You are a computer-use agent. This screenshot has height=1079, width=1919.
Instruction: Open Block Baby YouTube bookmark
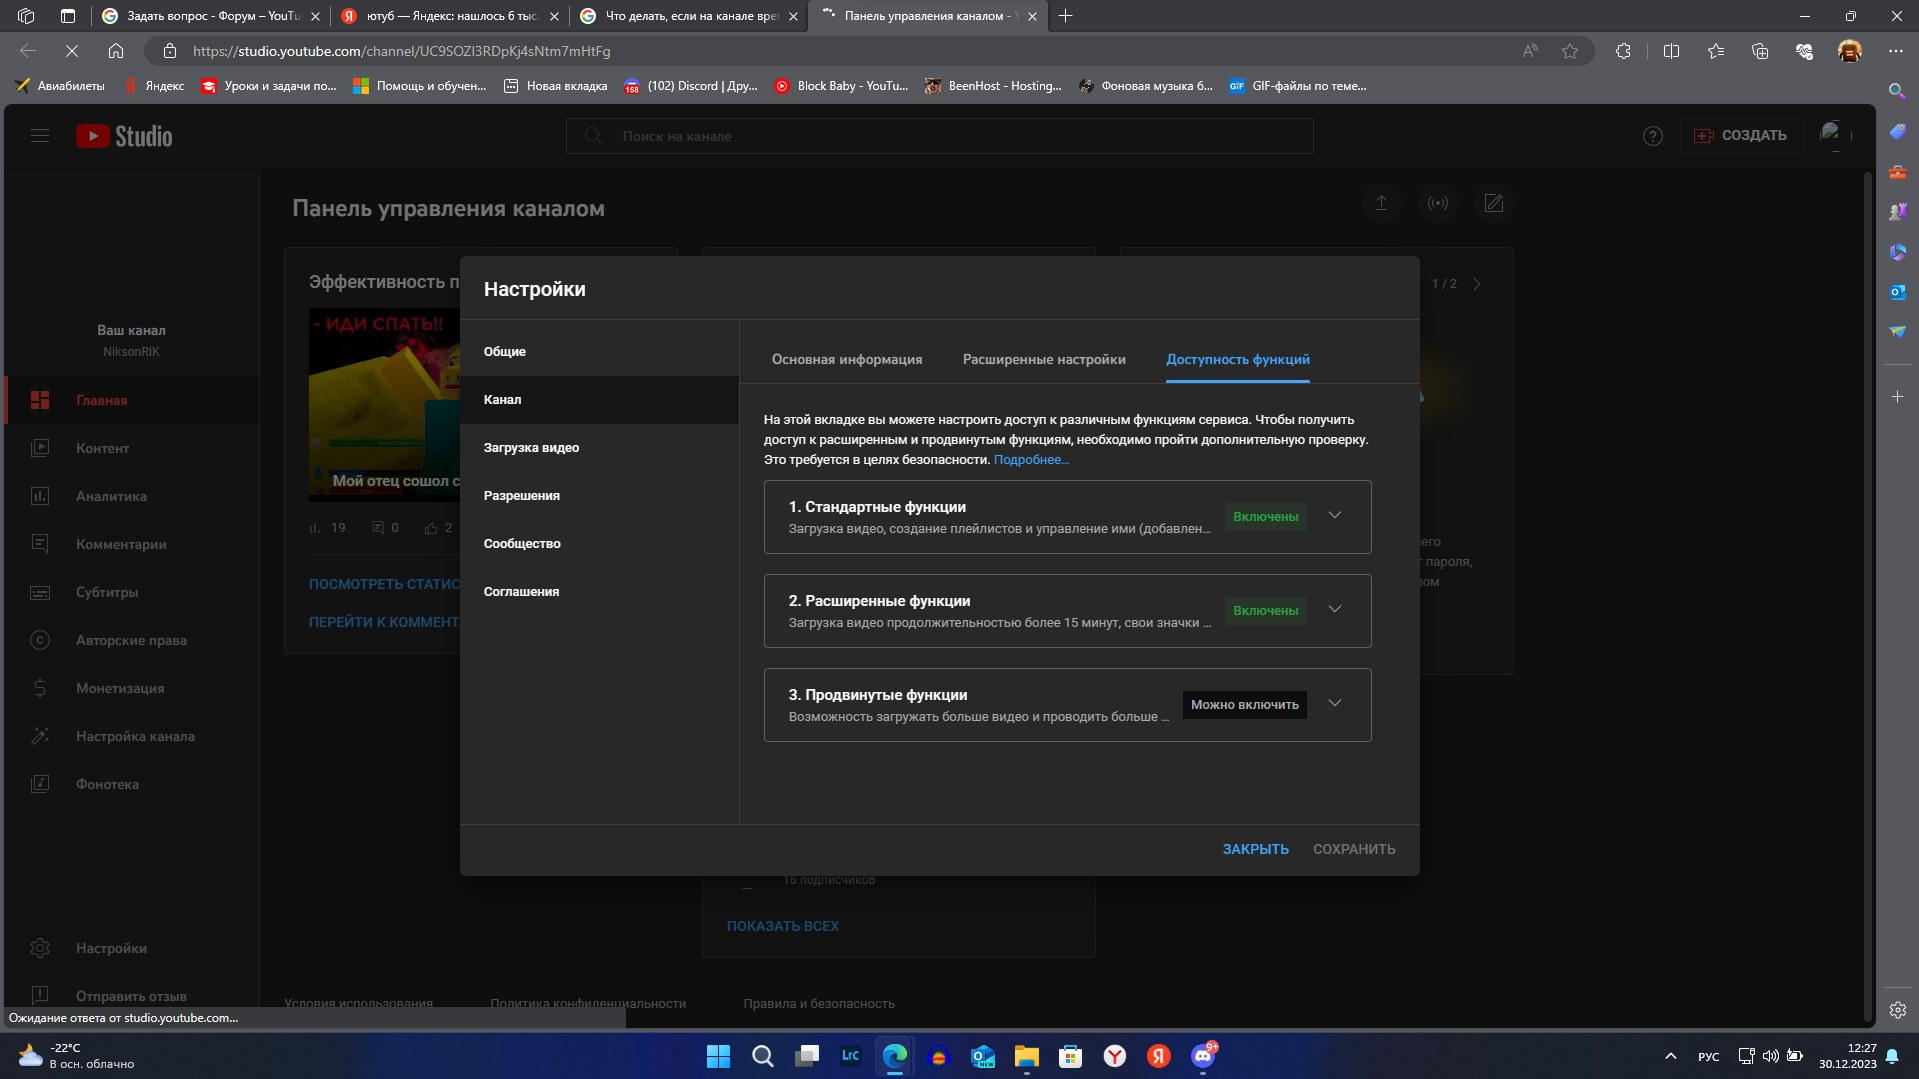click(841, 86)
